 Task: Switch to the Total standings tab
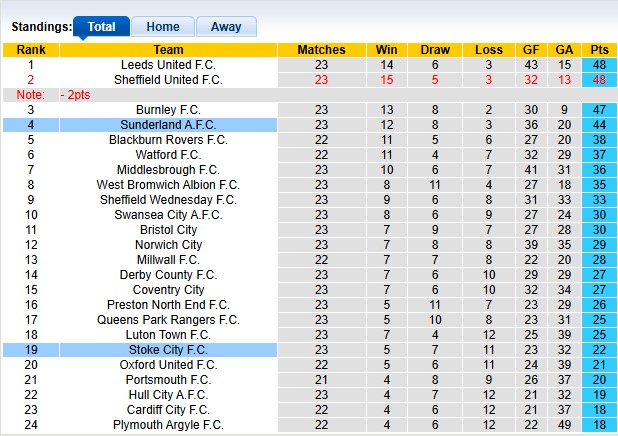101,27
